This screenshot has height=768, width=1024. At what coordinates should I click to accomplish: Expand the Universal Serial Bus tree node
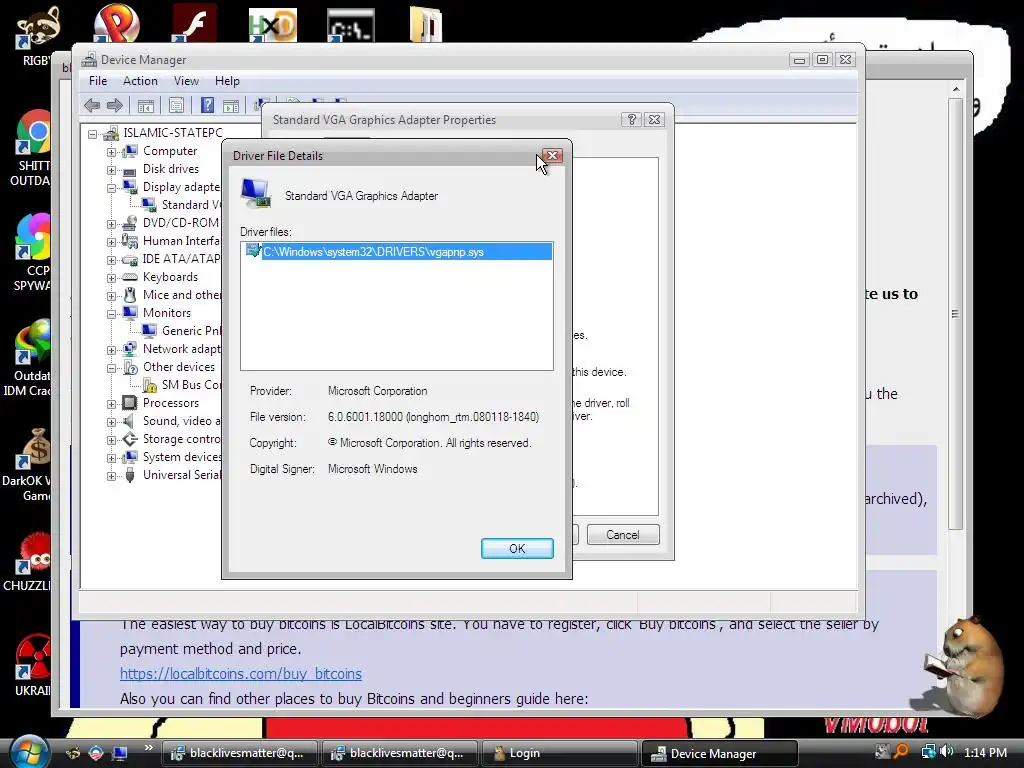(111, 476)
